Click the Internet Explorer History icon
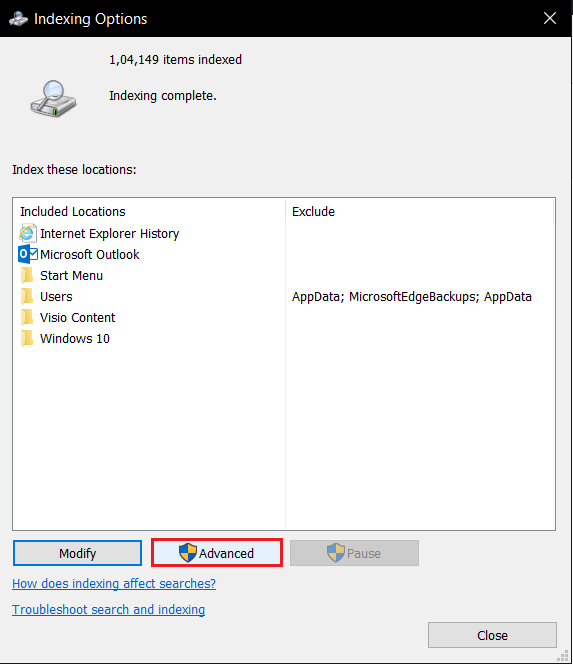 click(x=28, y=233)
